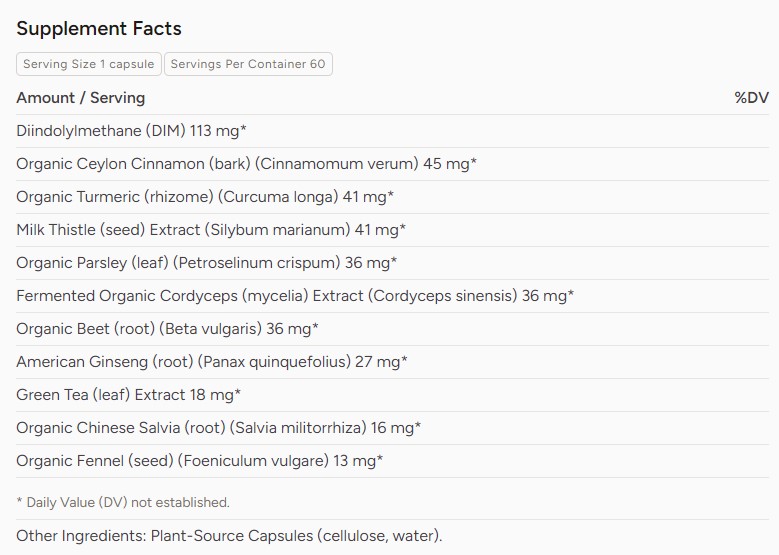Click the American Ginseng (root) row
The image size is (779, 555).
pyautogui.click(x=212, y=362)
